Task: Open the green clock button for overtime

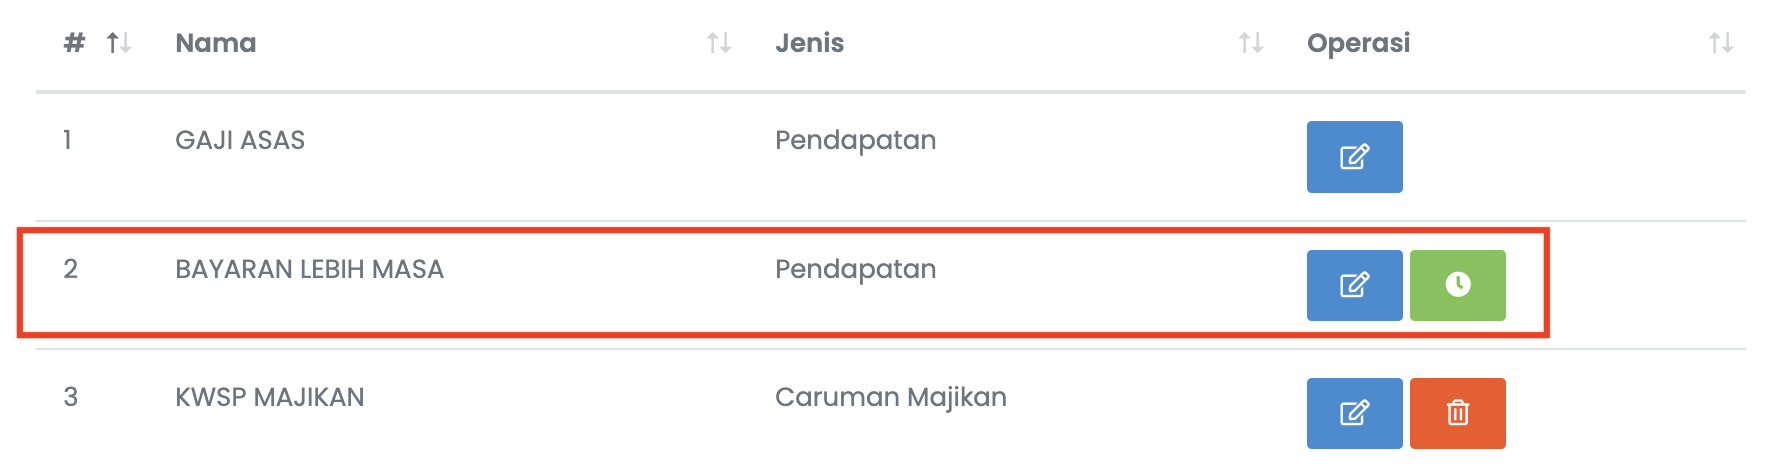Action: coord(1457,285)
